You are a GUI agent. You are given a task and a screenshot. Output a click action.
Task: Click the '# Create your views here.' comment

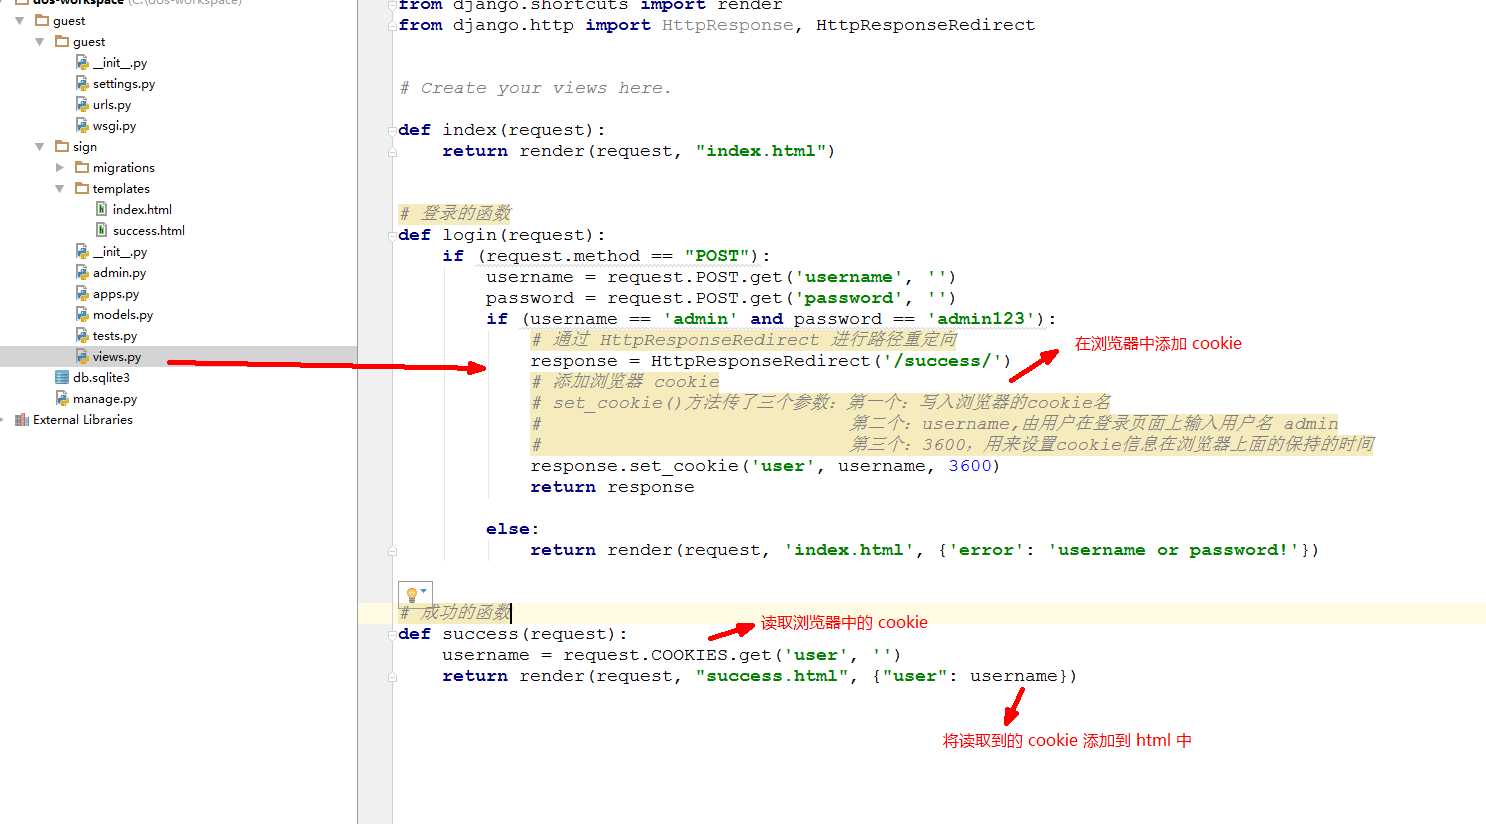(x=535, y=88)
